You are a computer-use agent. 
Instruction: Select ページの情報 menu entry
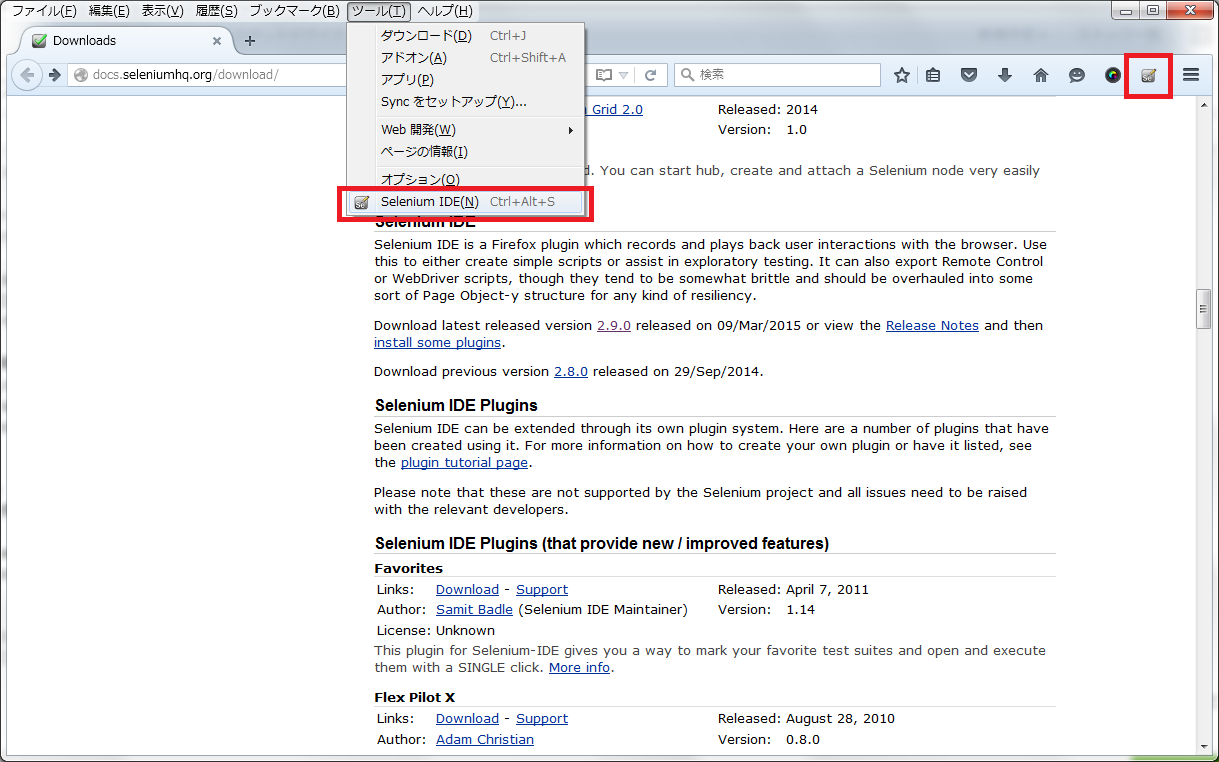465,152
